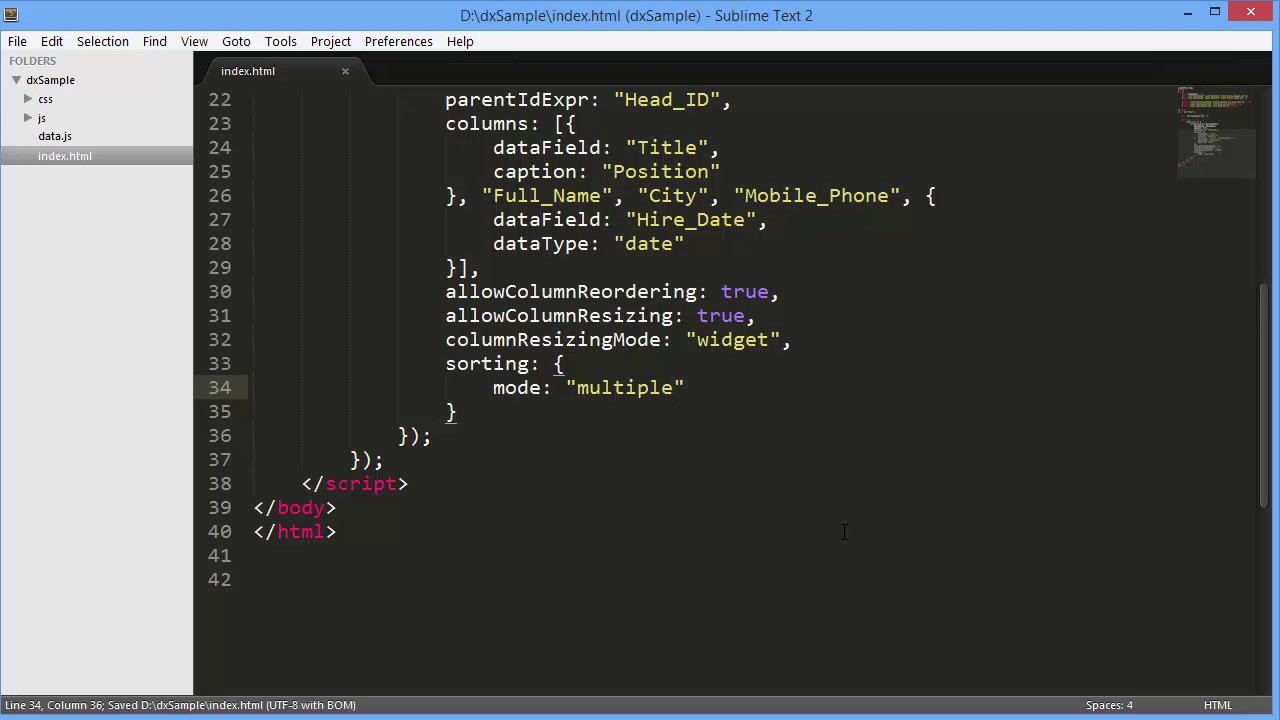Image resolution: width=1280 pixels, height=720 pixels.
Task: Click the "multiple" string value
Action: [x=625, y=388]
